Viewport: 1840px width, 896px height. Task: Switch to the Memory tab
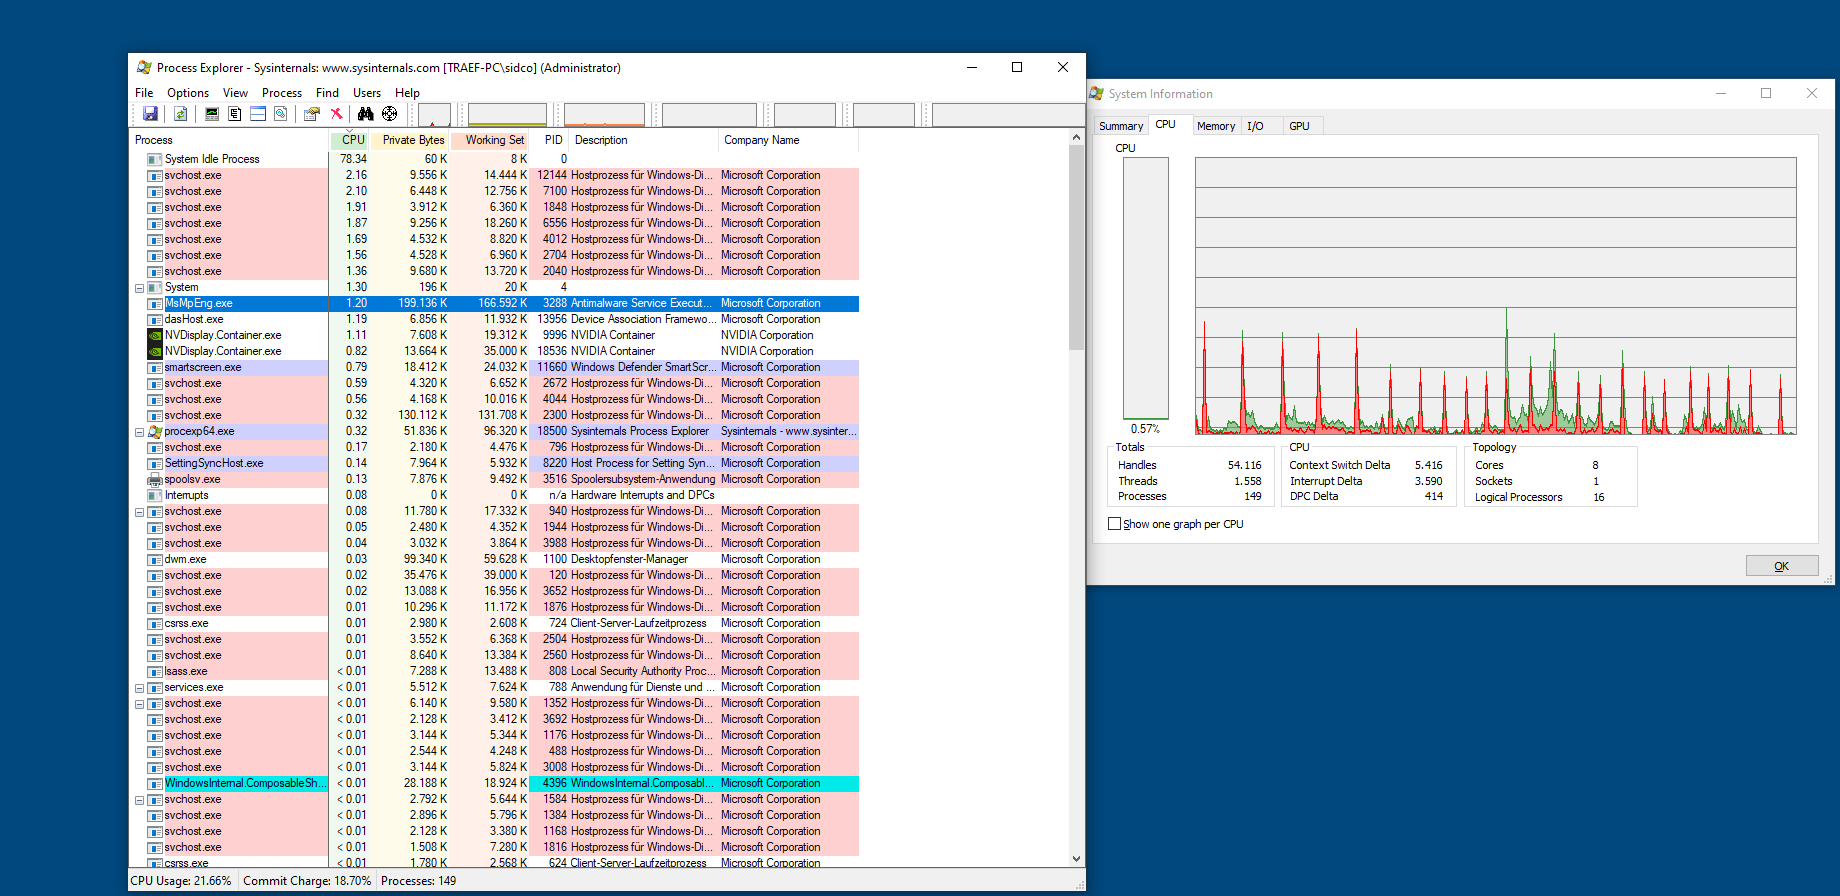[x=1216, y=126]
